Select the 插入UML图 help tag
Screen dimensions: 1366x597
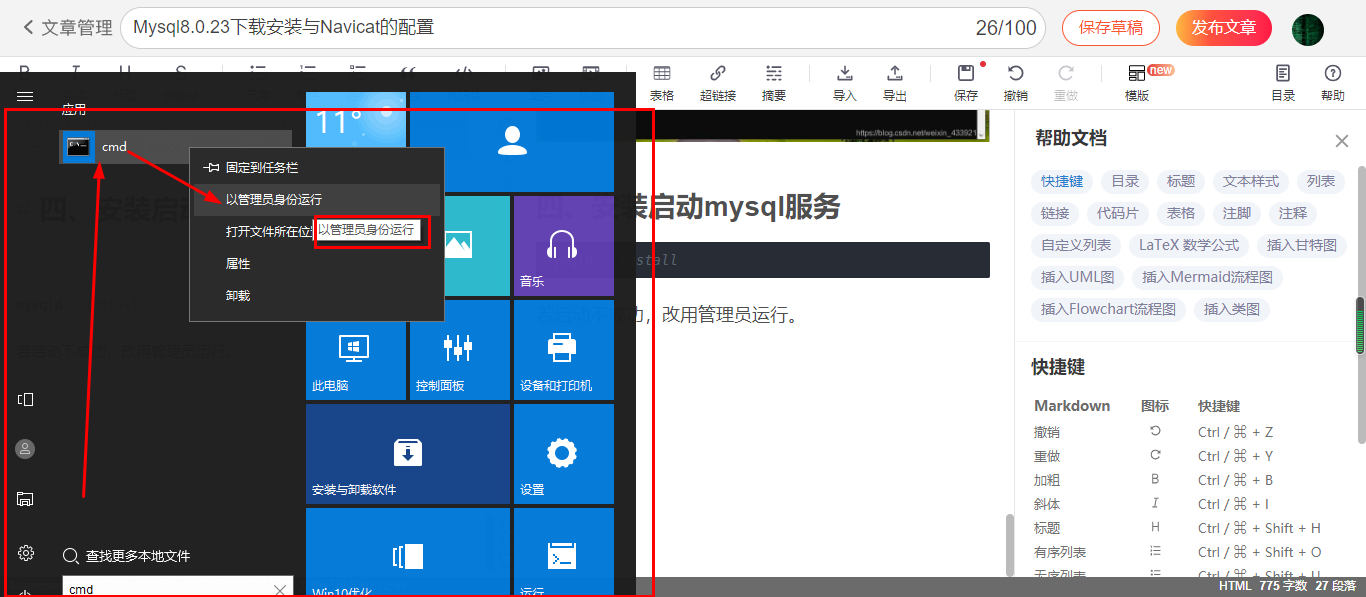(x=1077, y=277)
